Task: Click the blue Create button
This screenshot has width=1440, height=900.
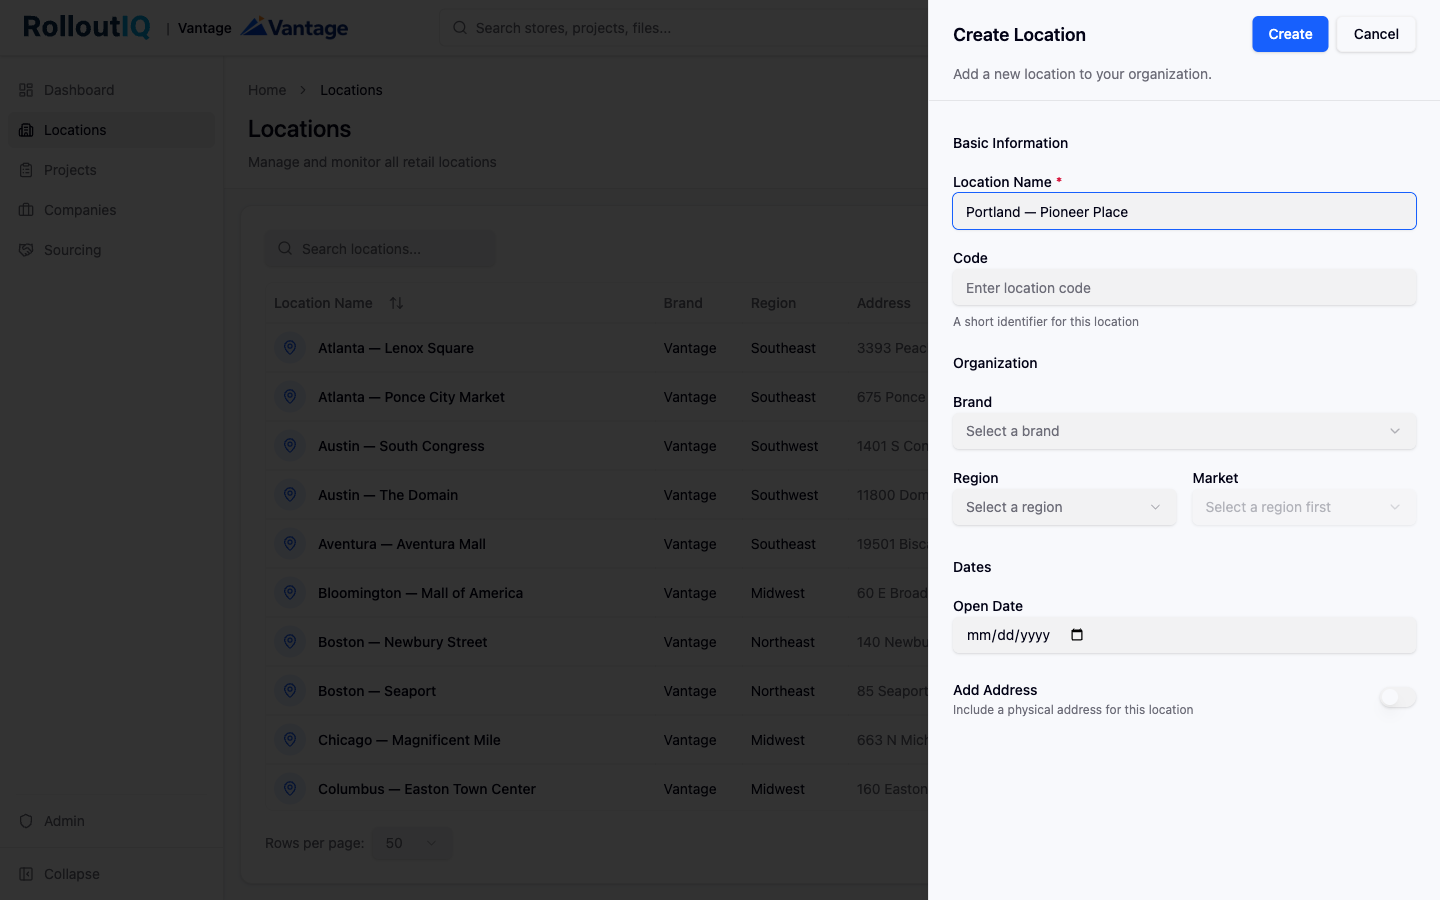Action: tap(1290, 34)
